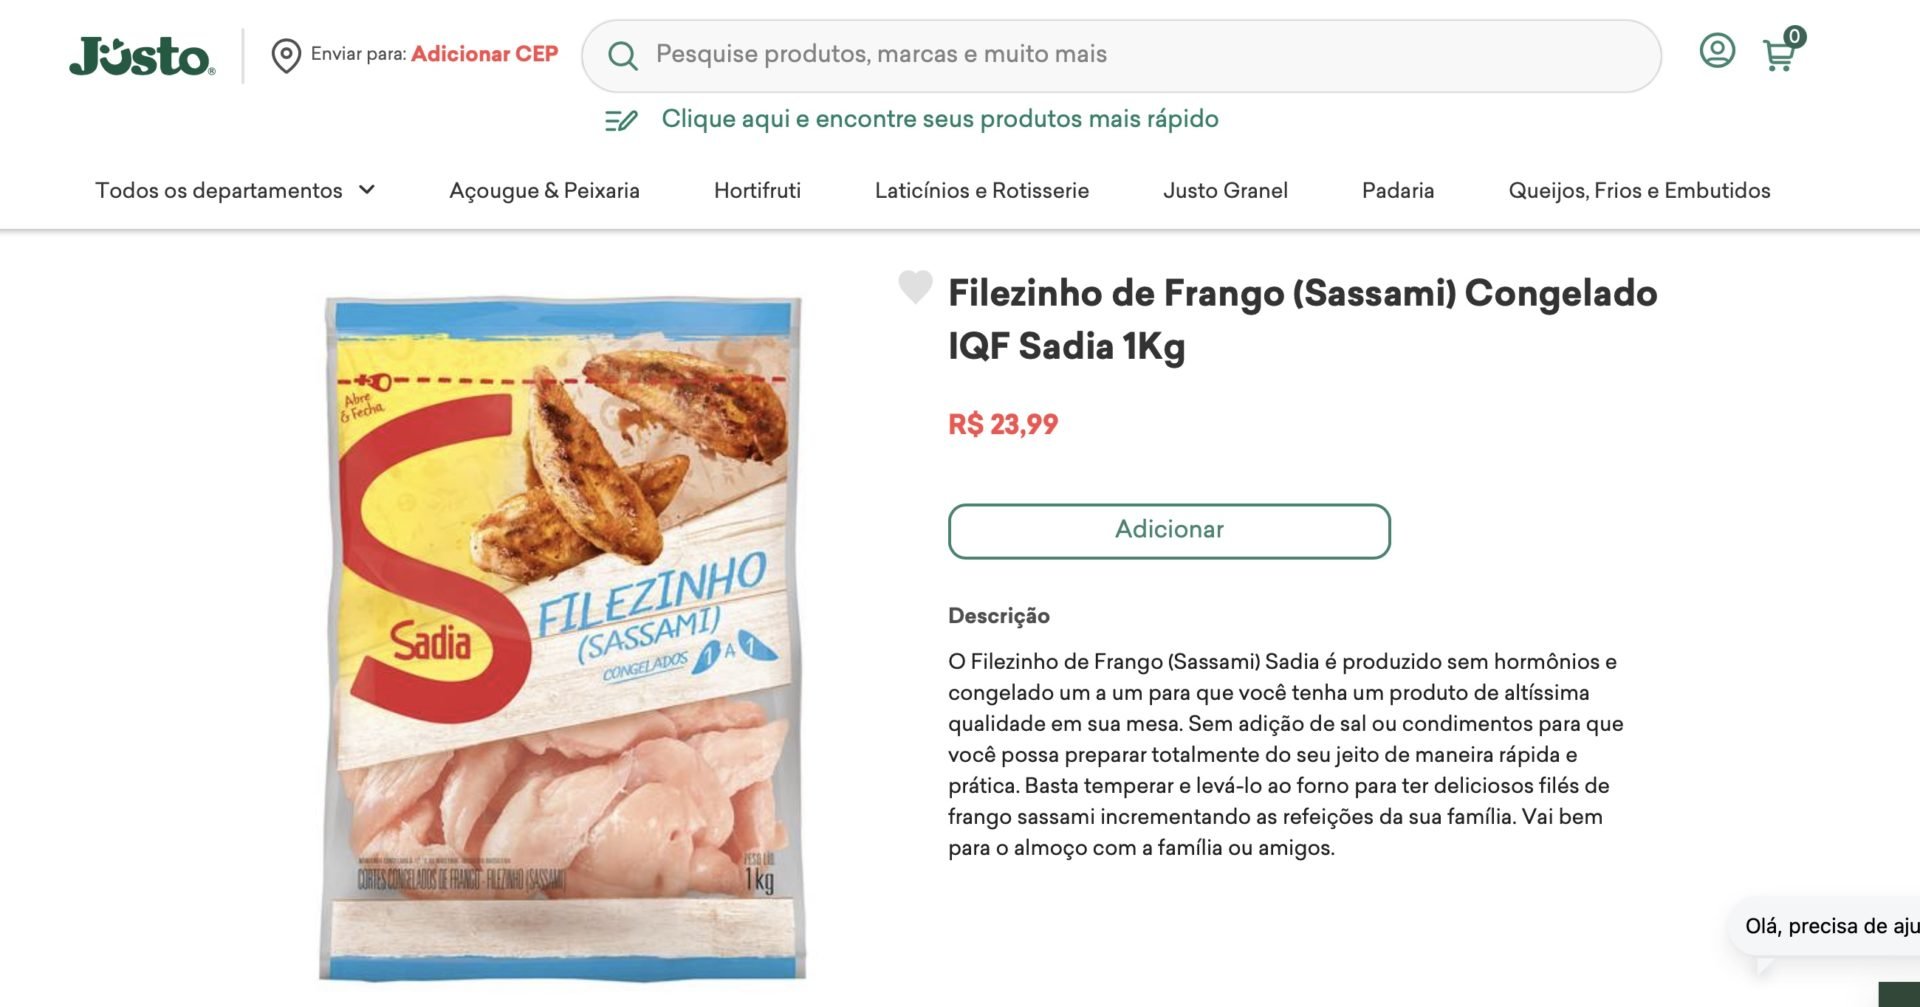Viewport: 1920px width, 1007px height.
Task: Open Açougue & Peixaria category
Action: [544, 190]
